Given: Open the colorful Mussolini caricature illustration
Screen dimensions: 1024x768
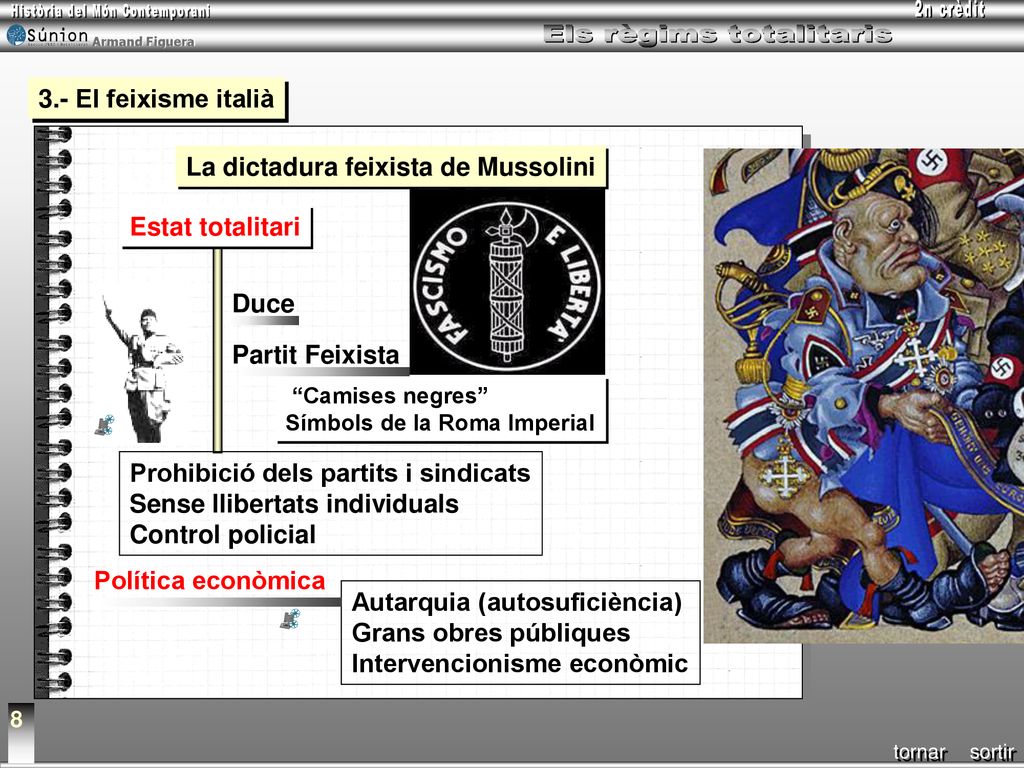Looking at the screenshot, I should 863,396.
